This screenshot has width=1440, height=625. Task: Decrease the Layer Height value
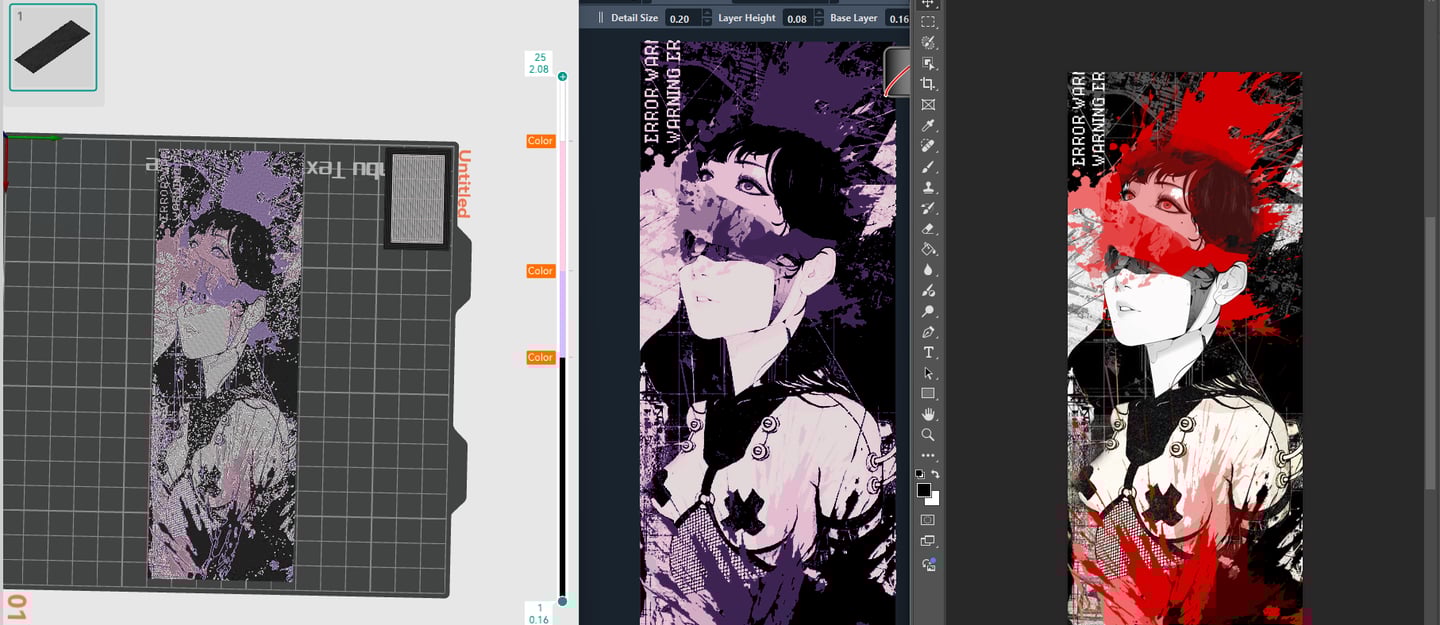(x=821, y=22)
